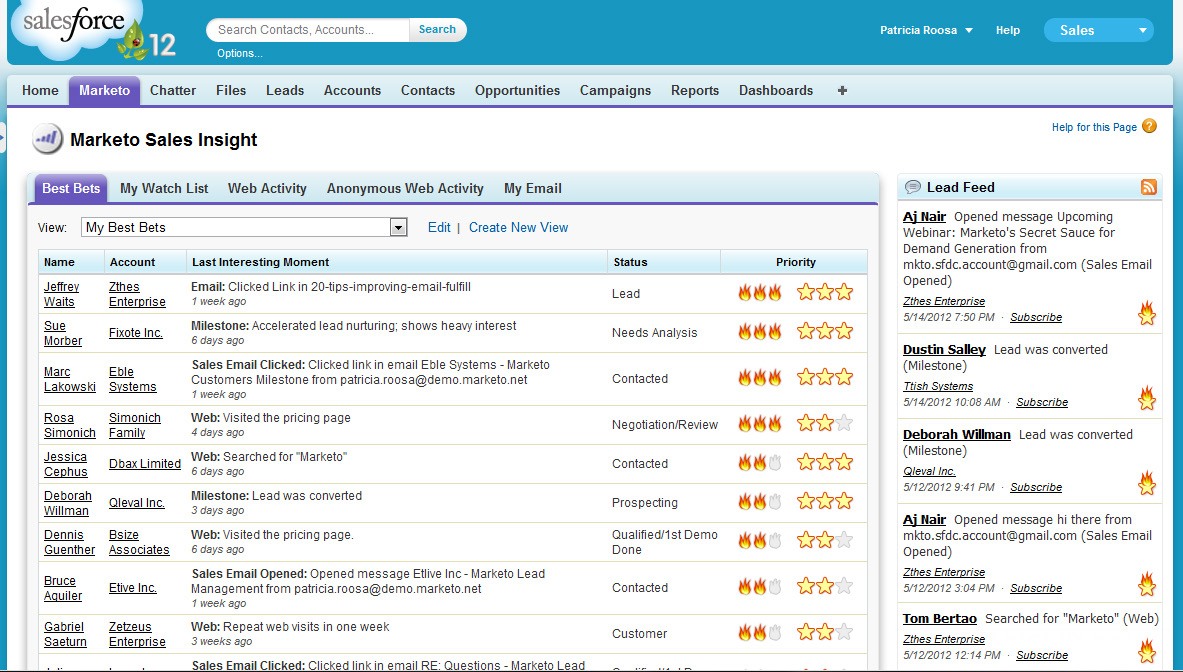Subscribe to Dustin Salley feed item
The image size is (1183, 672).
(x=1042, y=402)
